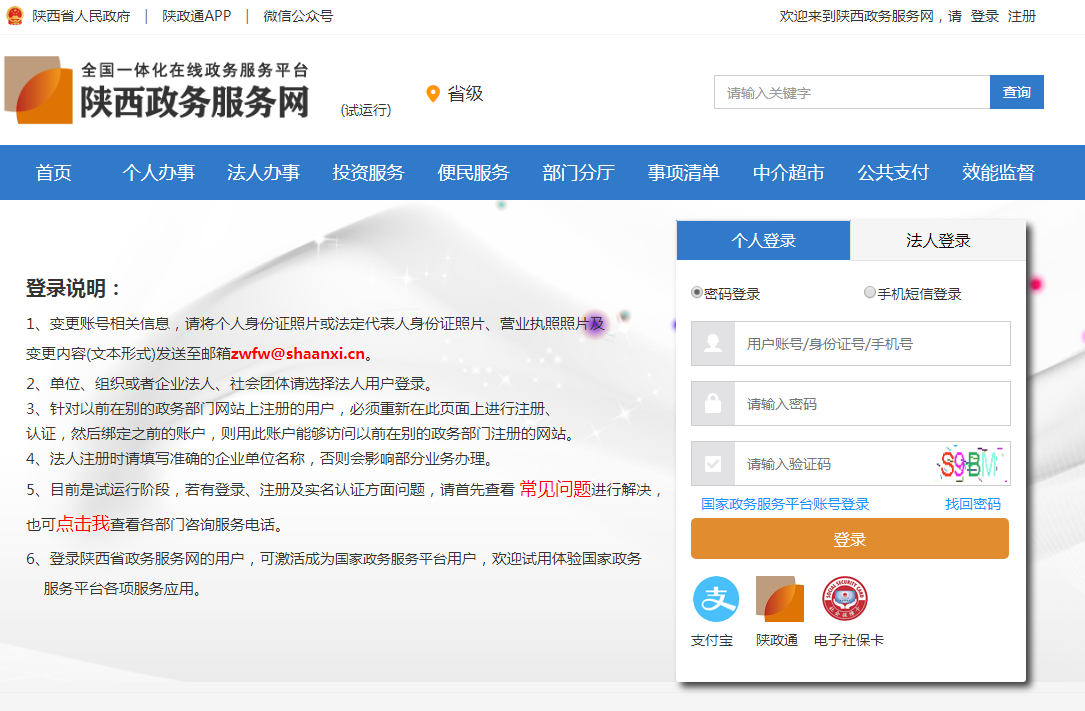Screen dimensions: 1085x711
Task: Refresh the S9BM captcha image
Action: pos(970,463)
